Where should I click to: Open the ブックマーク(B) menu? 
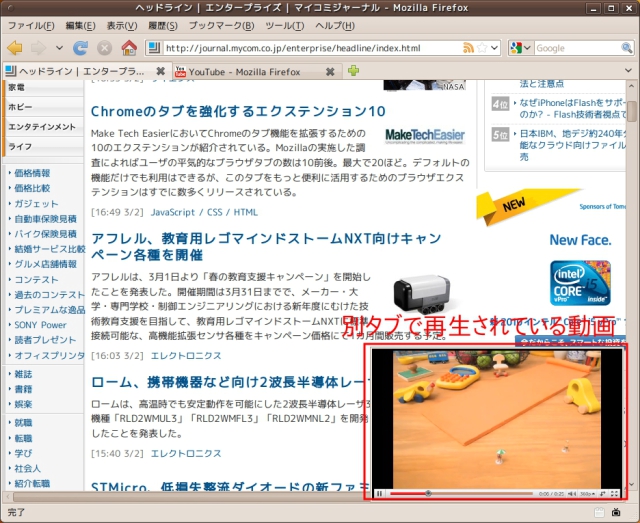coord(221,26)
